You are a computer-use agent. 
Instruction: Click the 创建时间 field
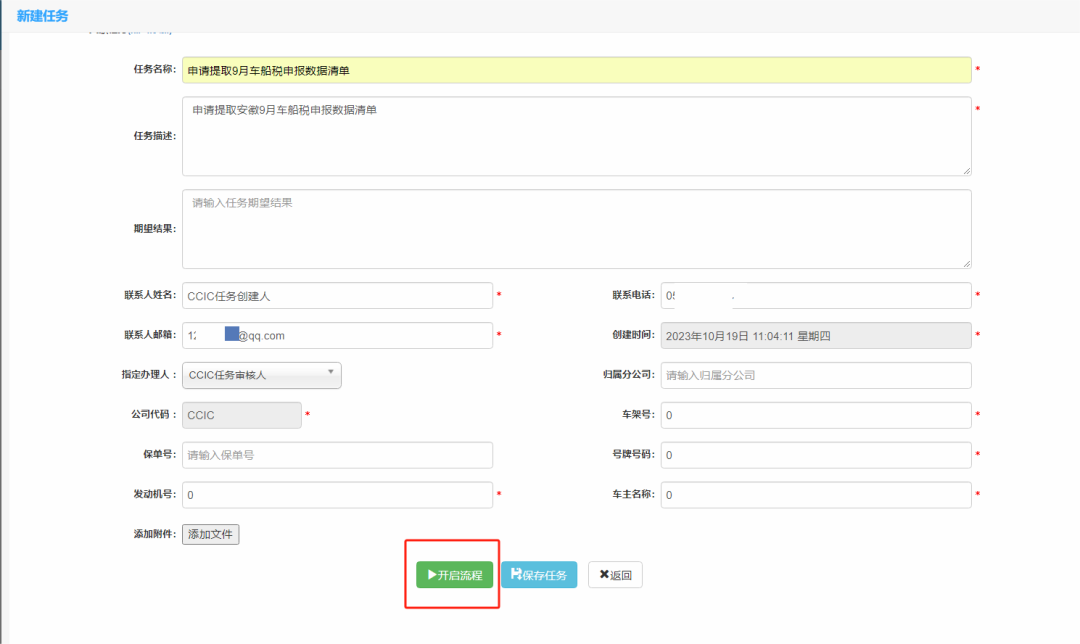pyautogui.click(x=815, y=336)
